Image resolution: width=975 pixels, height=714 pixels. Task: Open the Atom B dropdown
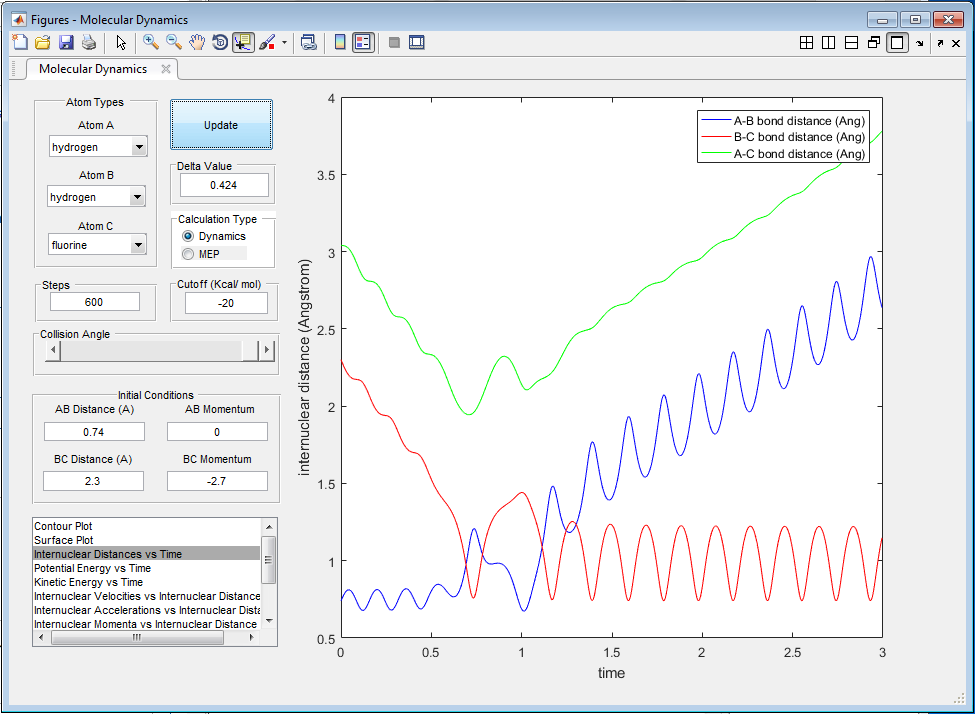tap(137, 197)
